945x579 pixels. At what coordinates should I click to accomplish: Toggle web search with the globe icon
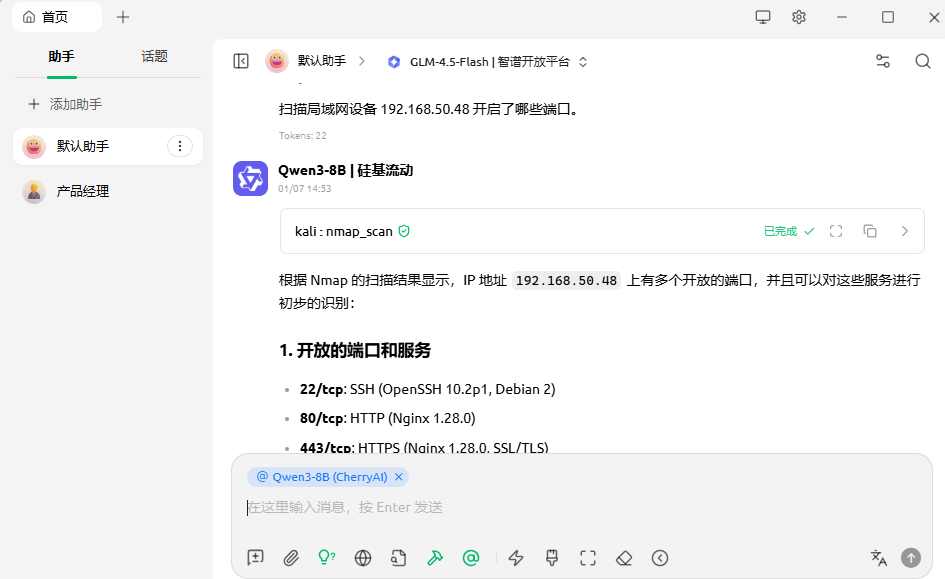coord(363,558)
